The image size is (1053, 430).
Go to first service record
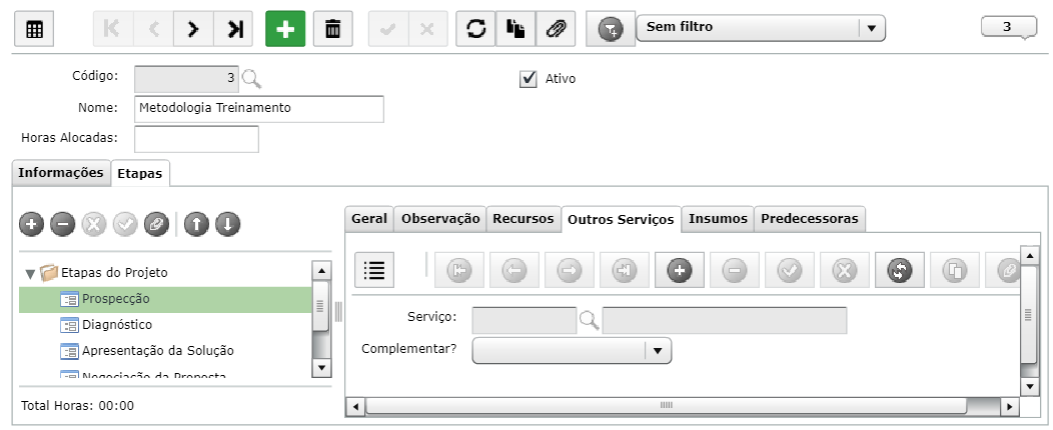tap(459, 270)
